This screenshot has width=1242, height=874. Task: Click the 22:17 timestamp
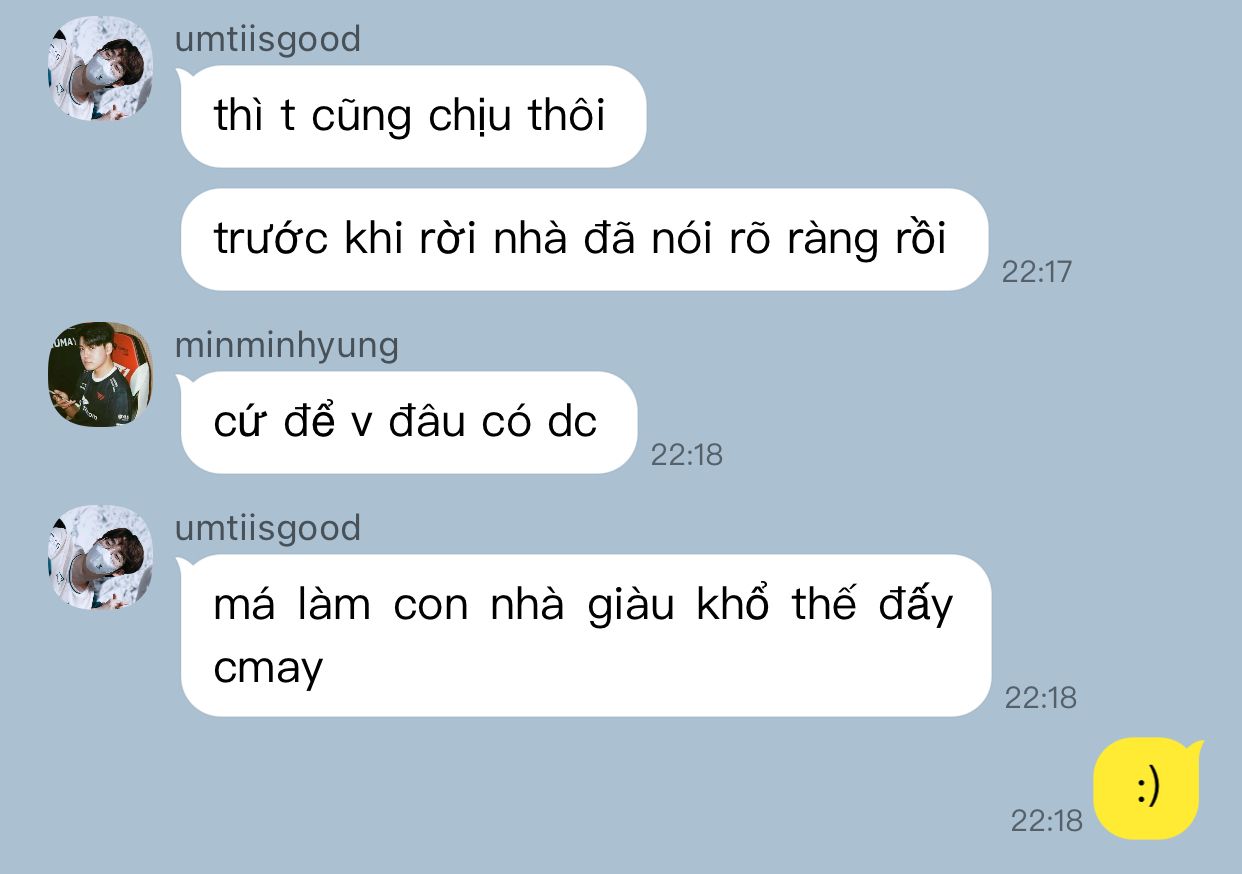tap(1036, 271)
